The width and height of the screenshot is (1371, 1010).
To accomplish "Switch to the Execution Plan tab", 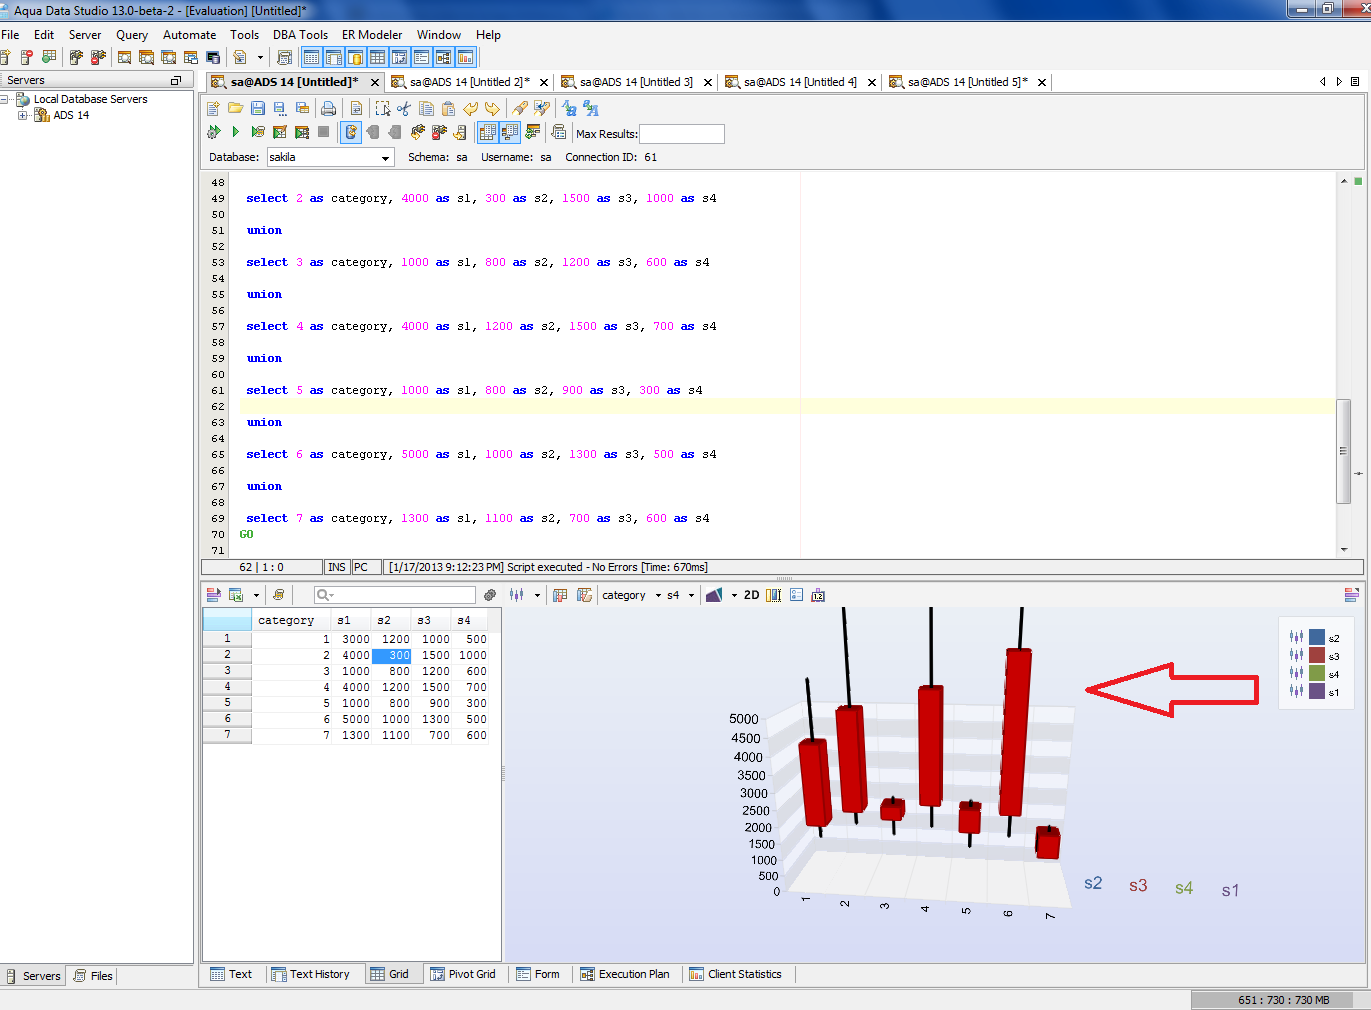I will [x=625, y=974].
